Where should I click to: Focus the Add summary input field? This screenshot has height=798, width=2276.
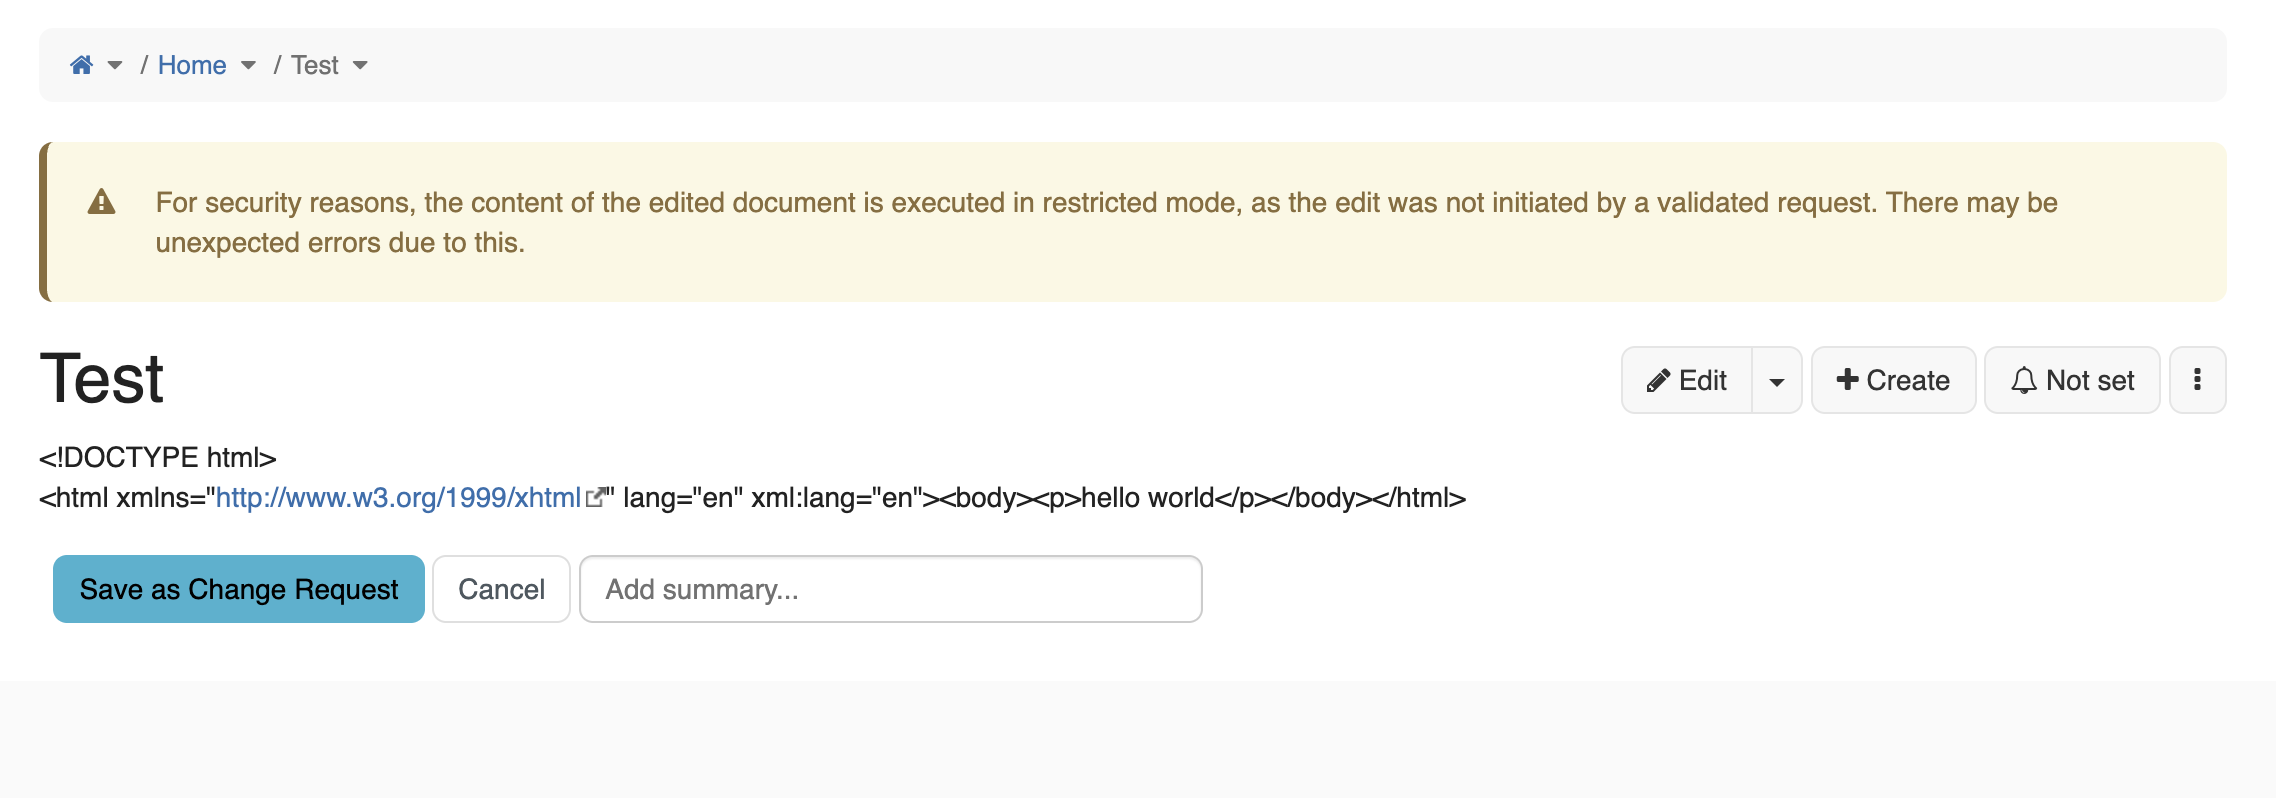pos(891,589)
